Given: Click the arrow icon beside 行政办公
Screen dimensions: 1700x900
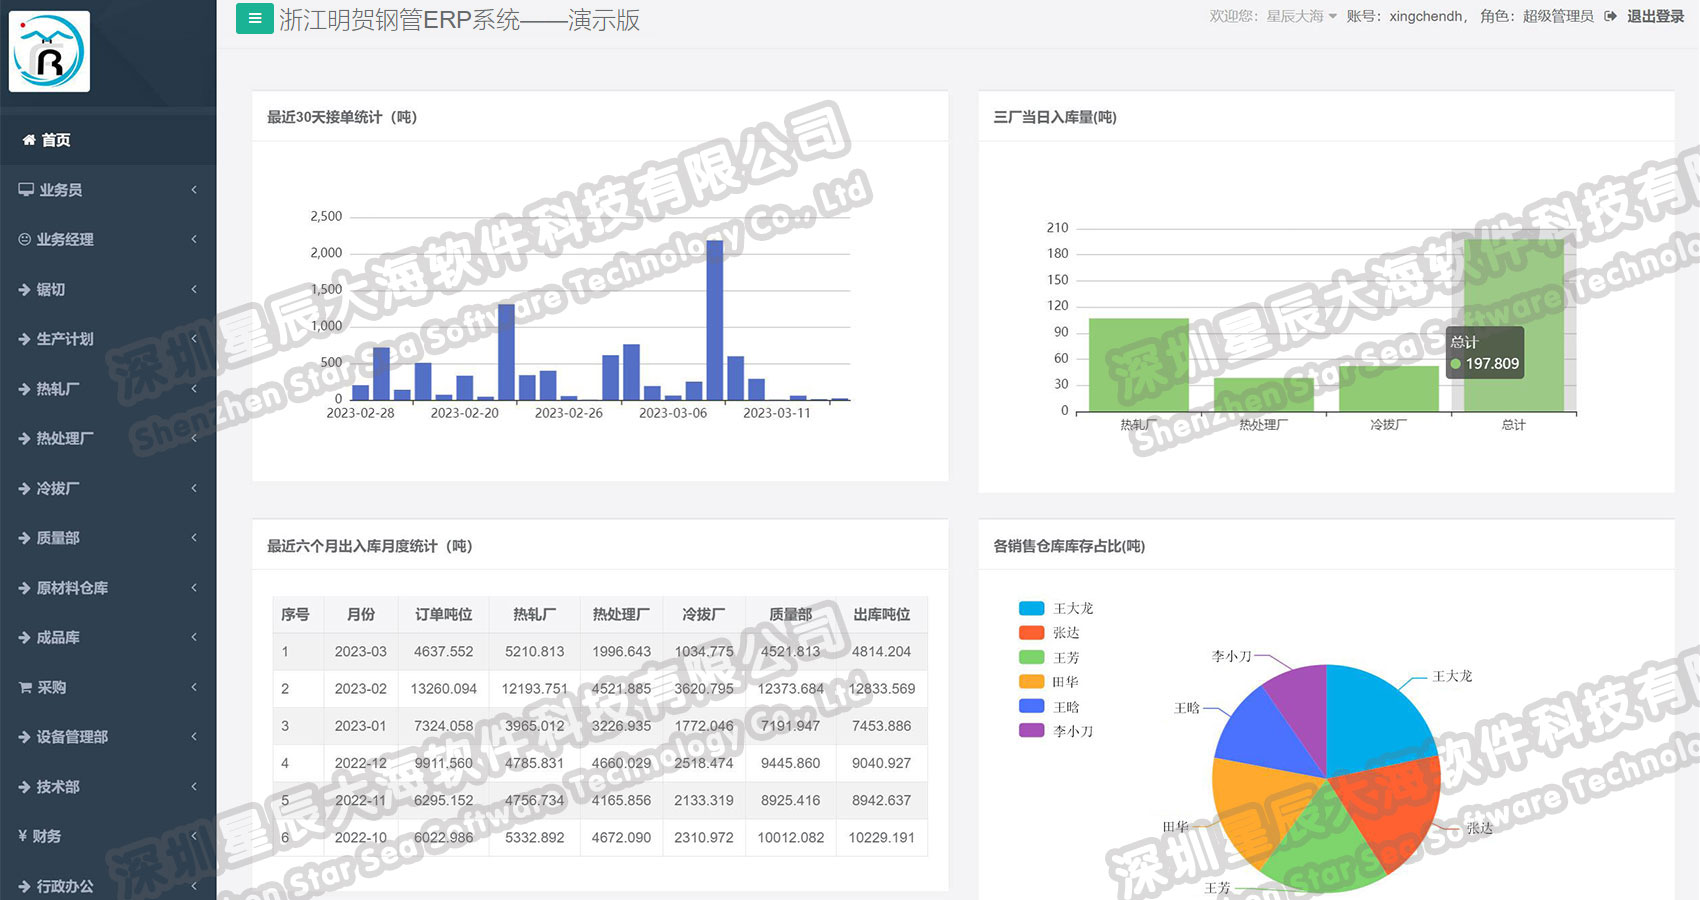Looking at the screenshot, I should click(25, 886).
